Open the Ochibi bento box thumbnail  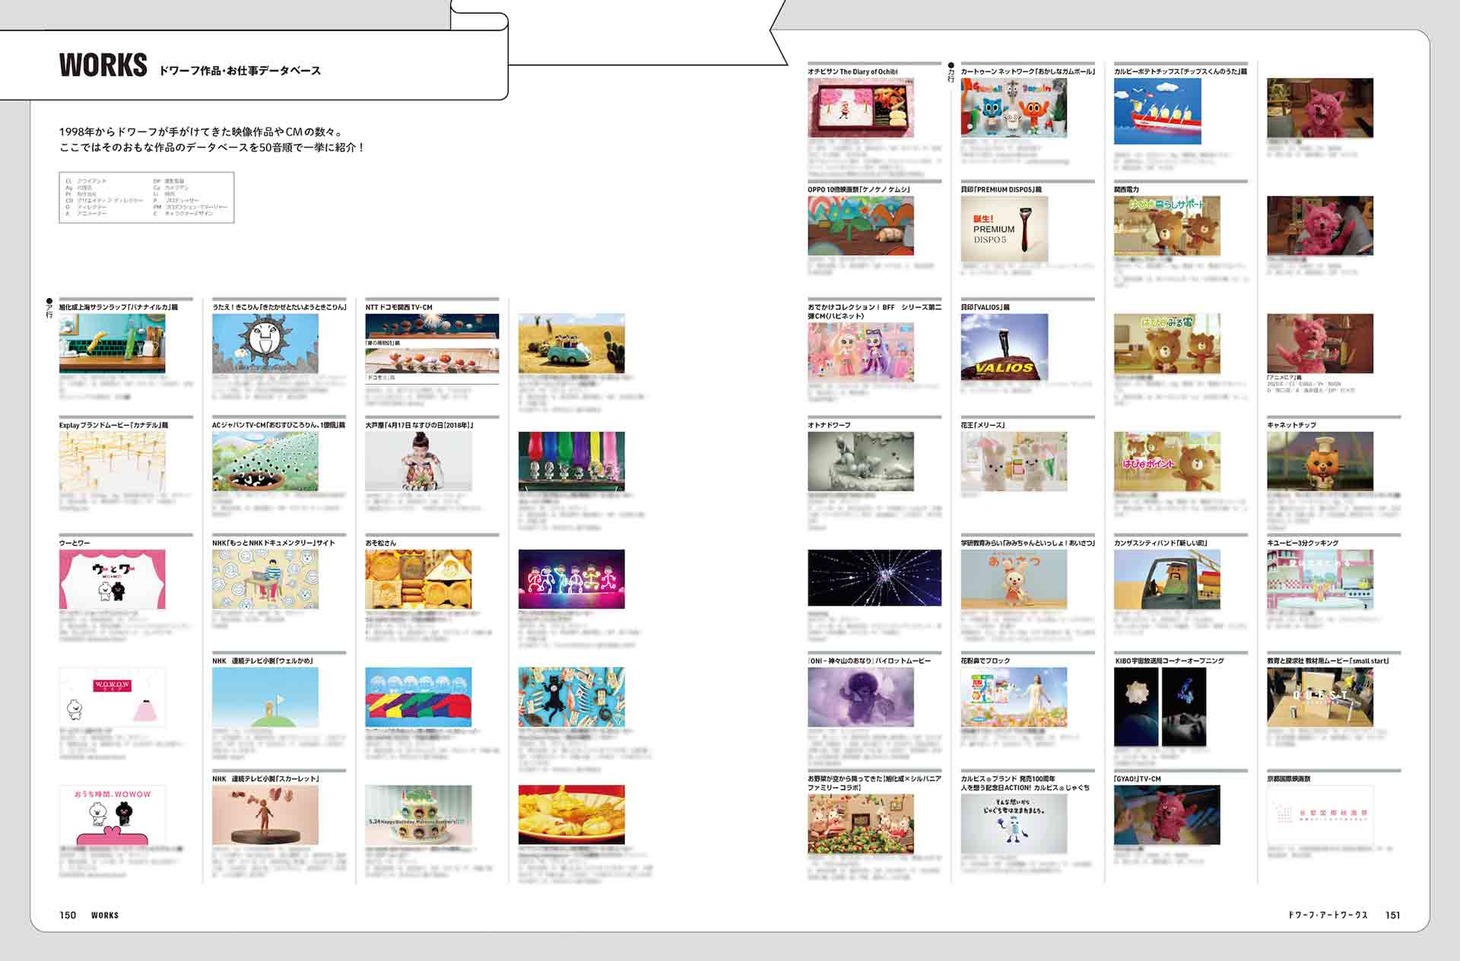(x=860, y=108)
